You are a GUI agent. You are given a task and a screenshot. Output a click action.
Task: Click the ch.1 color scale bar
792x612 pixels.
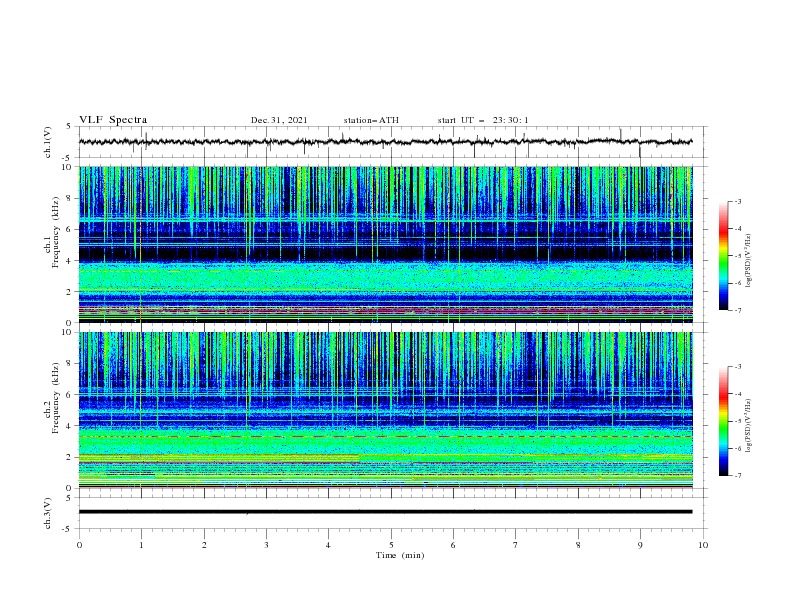point(723,256)
